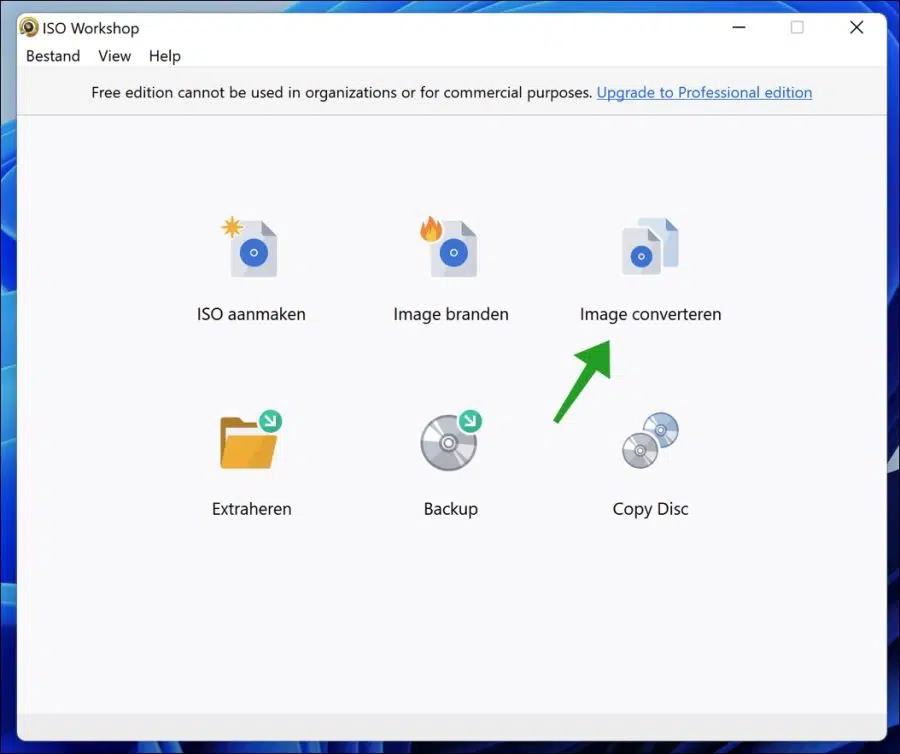Click the Extraheren label
Viewport: 900px width, 754px height.
point(251,509)
